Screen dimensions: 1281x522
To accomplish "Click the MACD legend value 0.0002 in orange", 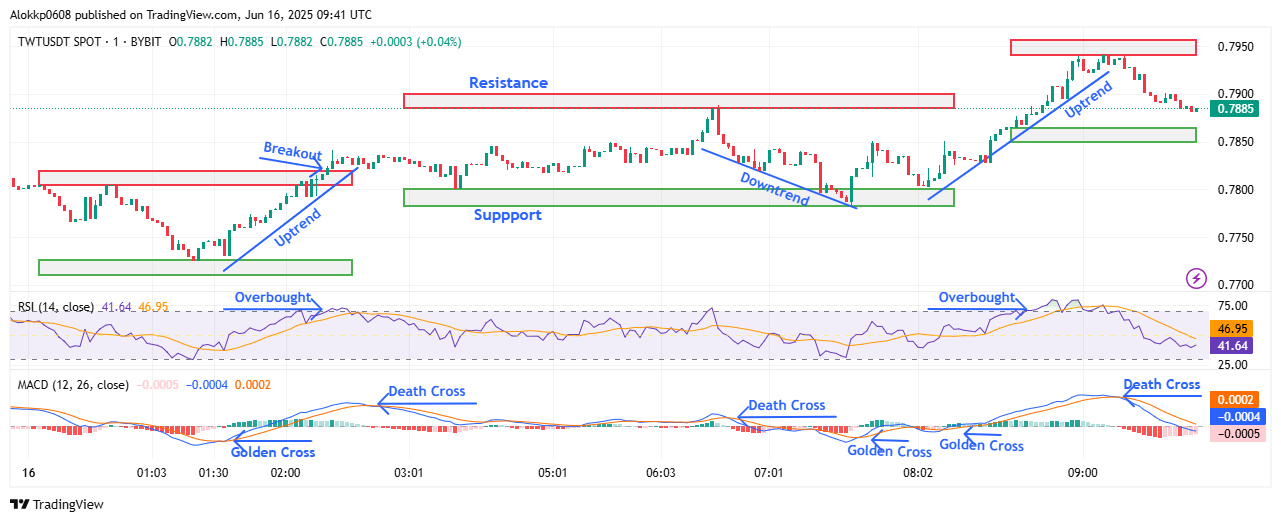I will (x=252, y=385).
